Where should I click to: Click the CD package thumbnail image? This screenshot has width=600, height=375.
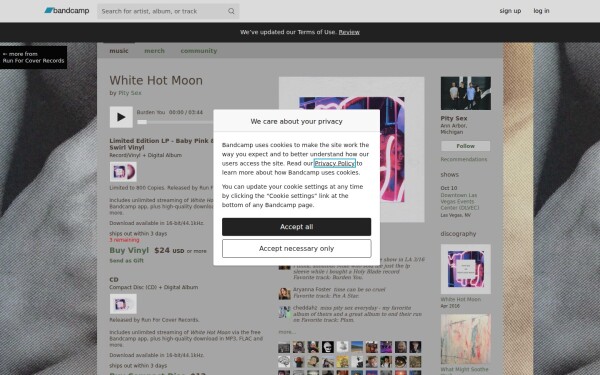[123, 304]
